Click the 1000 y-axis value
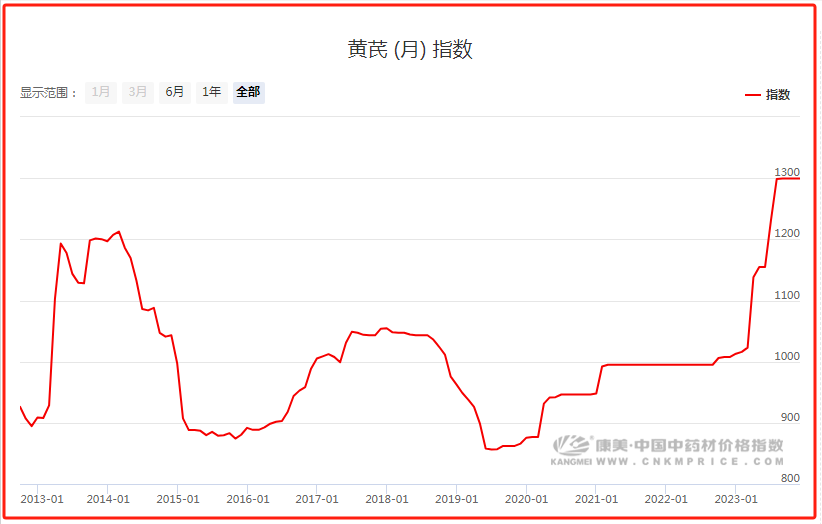The height and width of the screenshot is (524, 822). tap(787, 356)
